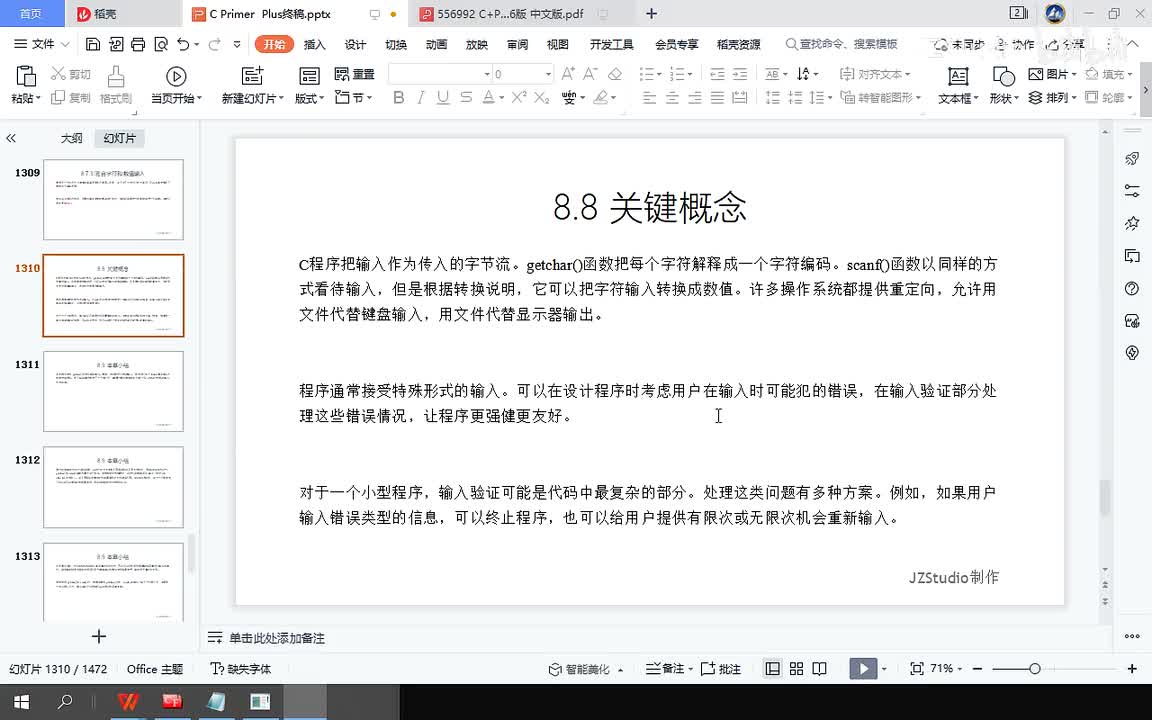The width and height of the screenshot is (1152, 720).
Task: Switch to Reading view icon
Action: point(819,669)
